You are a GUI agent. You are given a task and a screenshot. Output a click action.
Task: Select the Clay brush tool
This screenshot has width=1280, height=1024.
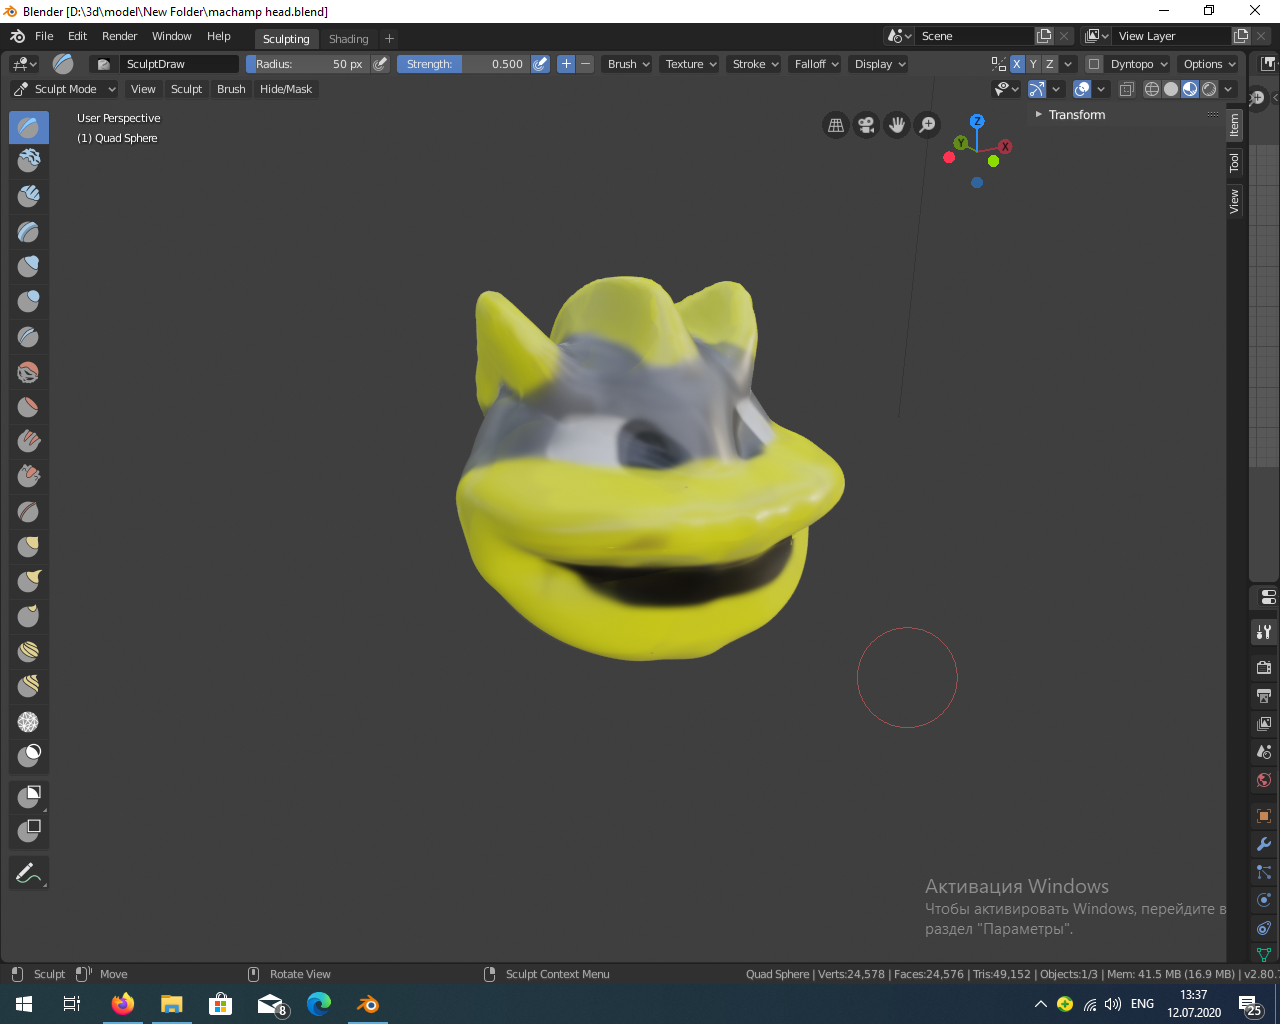29,162
